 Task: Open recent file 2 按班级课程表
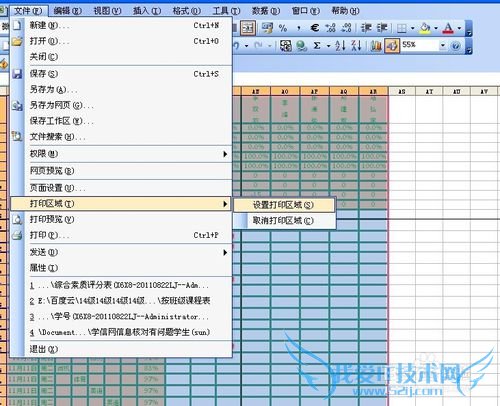pyautogui.click(x=121, y=301)
